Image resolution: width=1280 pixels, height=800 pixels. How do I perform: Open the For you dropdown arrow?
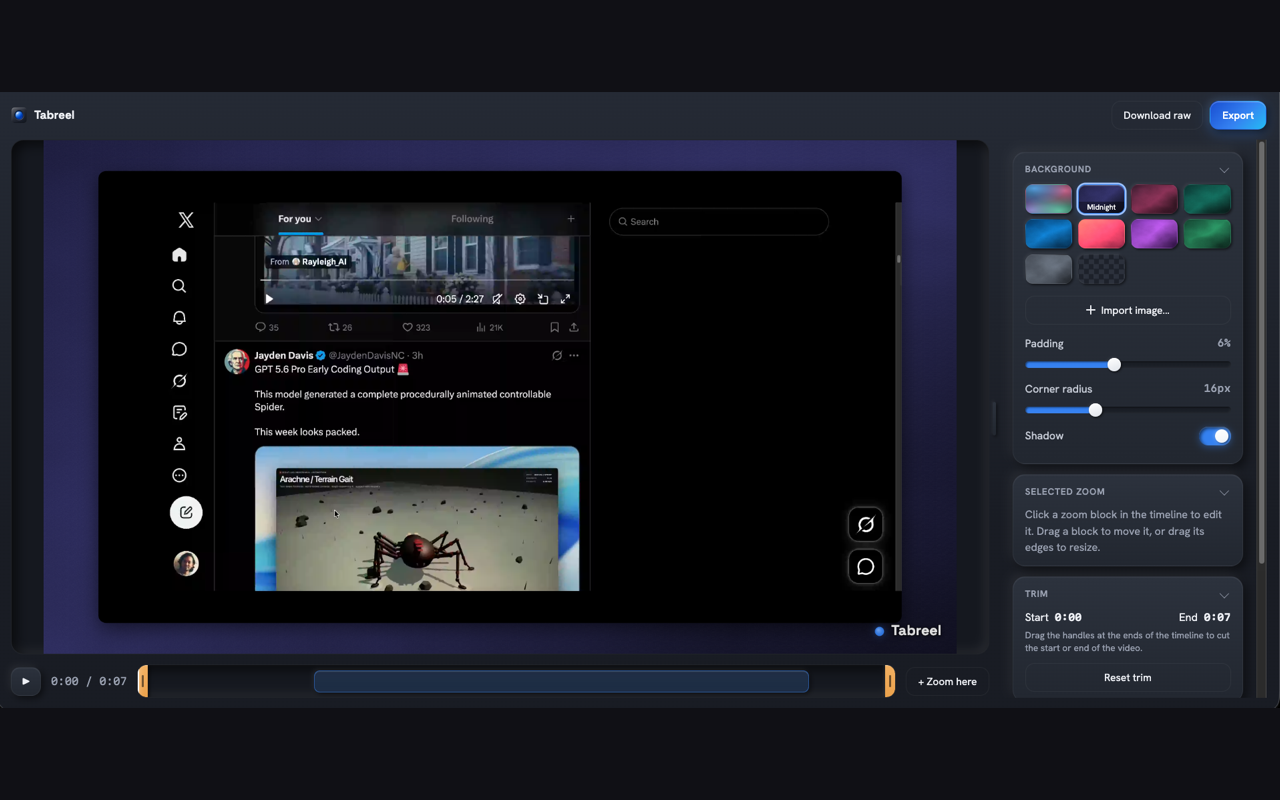point(318,219)
